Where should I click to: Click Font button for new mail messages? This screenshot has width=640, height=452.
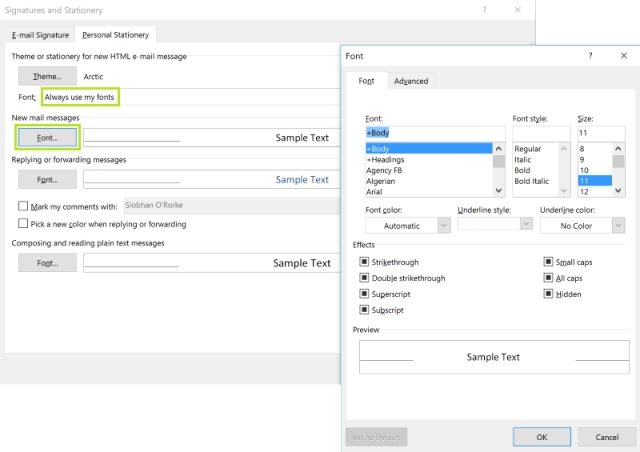pos(47,137)
